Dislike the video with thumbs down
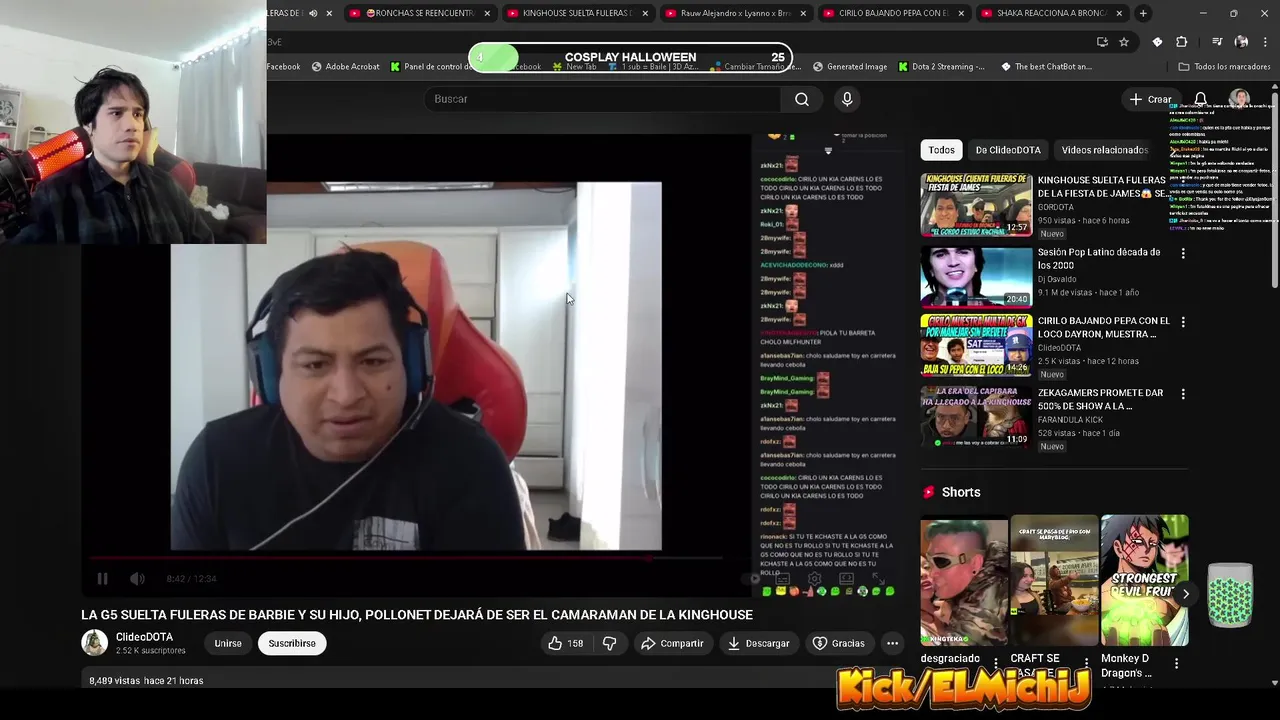Viewport: 1280px width, 720px height. click(609, 643)
